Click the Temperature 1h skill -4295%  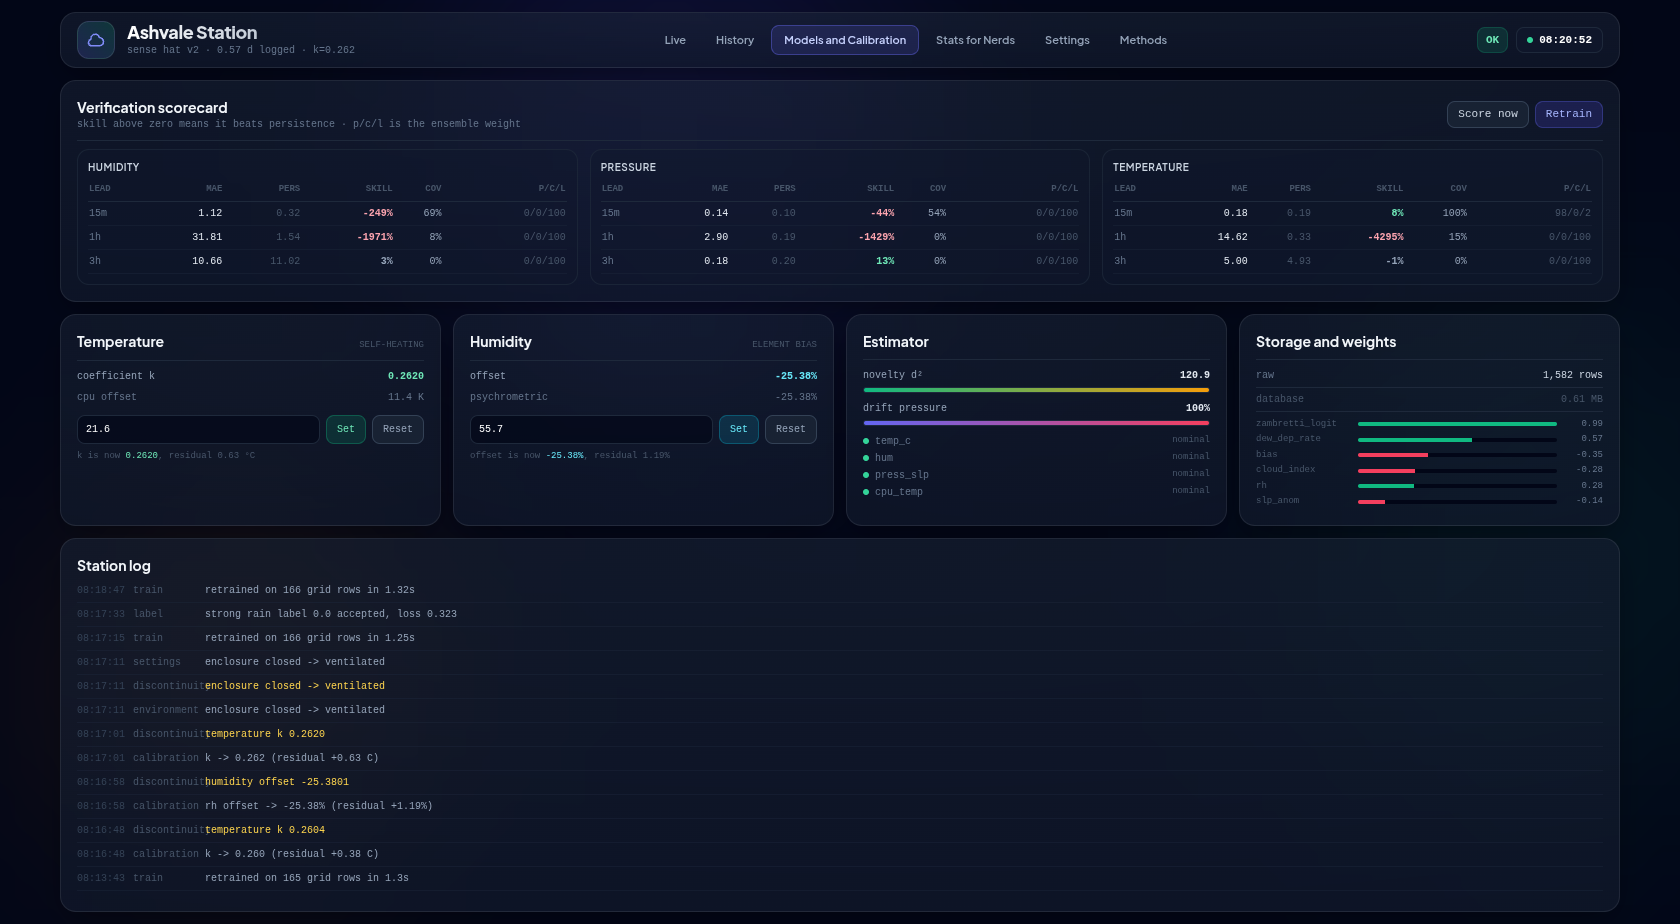click(x=1386, y=237)
